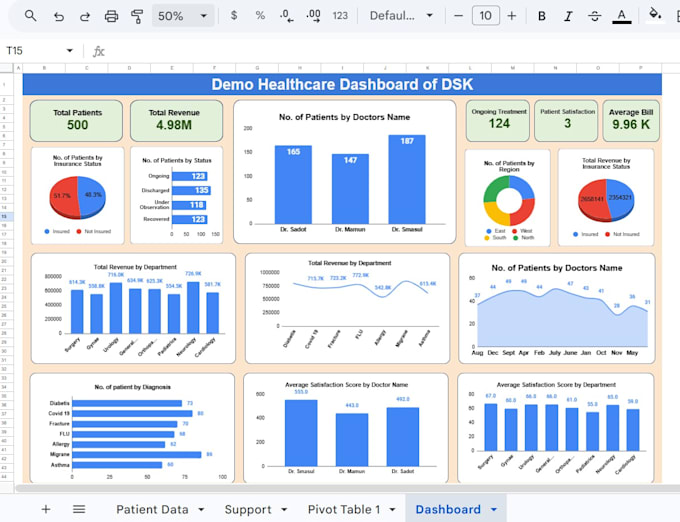Click the Dr. Mamun 147 bar

350,189
